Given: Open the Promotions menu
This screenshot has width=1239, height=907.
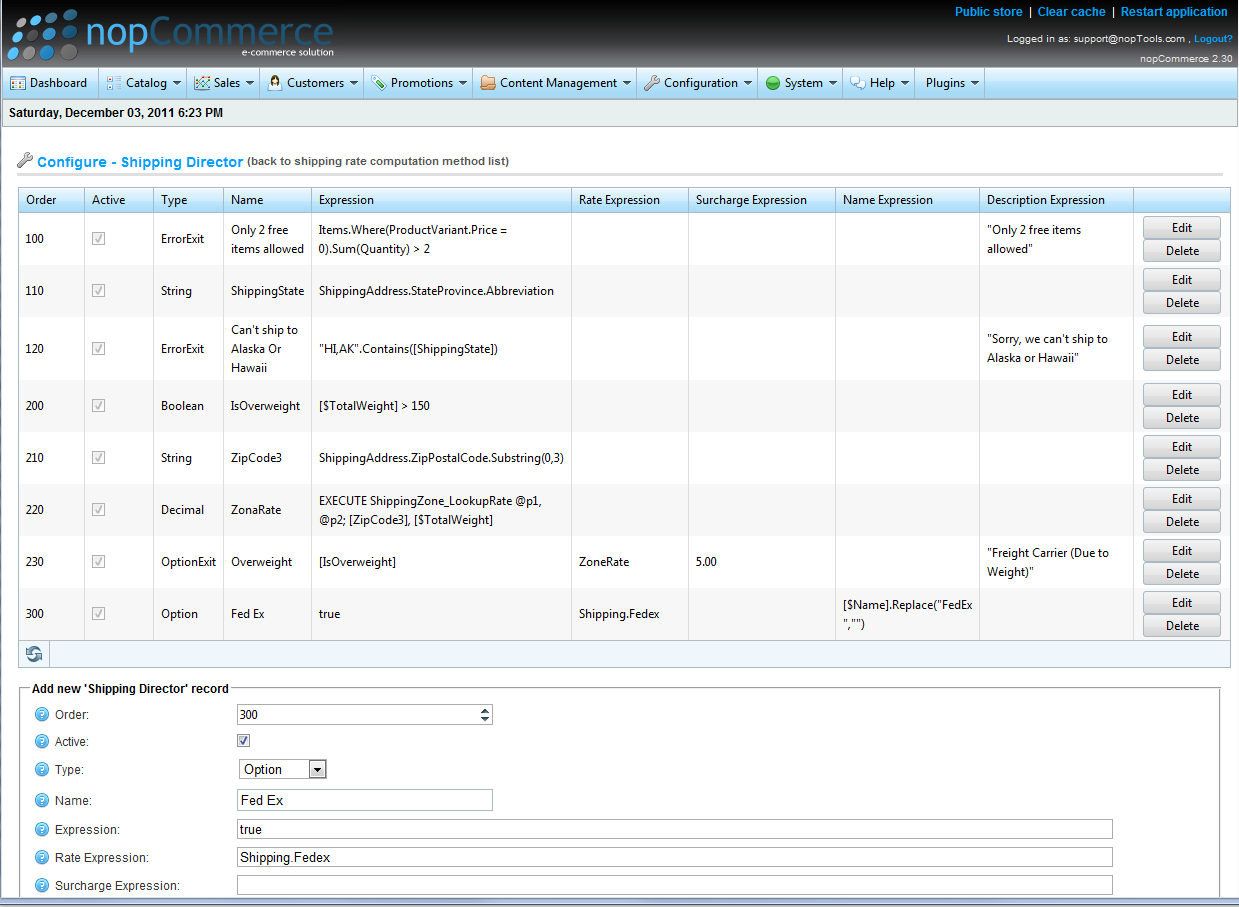Looking at the screenshot, I should (421, 83).
